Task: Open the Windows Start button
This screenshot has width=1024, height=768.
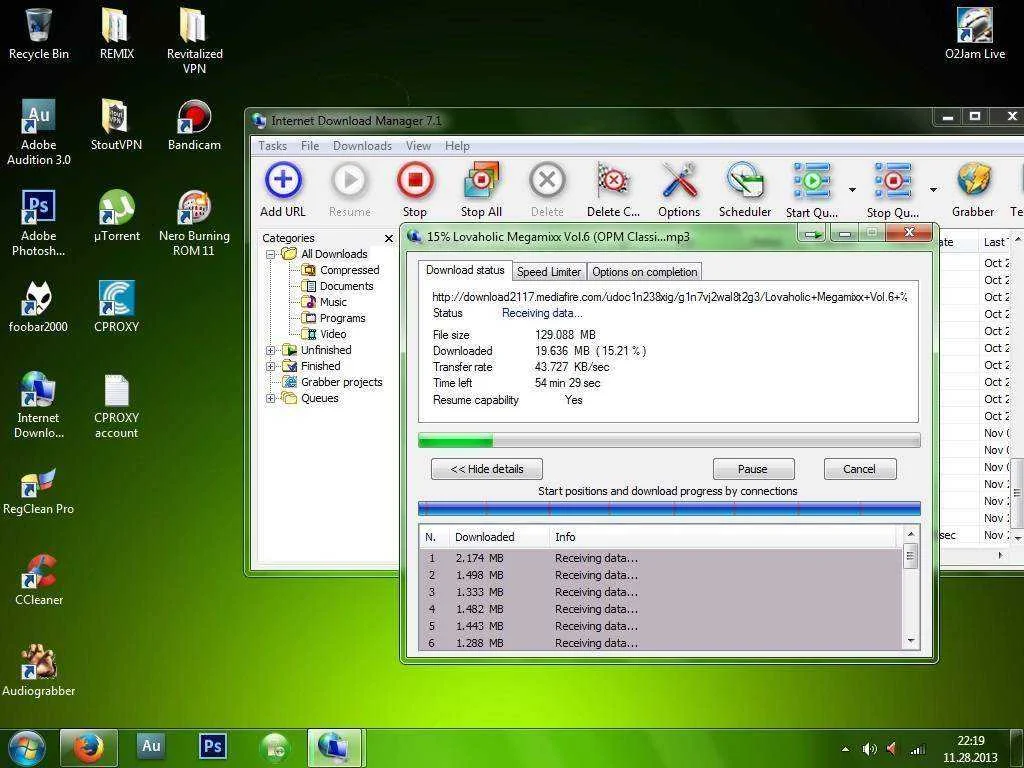Action: coord(26,749)
